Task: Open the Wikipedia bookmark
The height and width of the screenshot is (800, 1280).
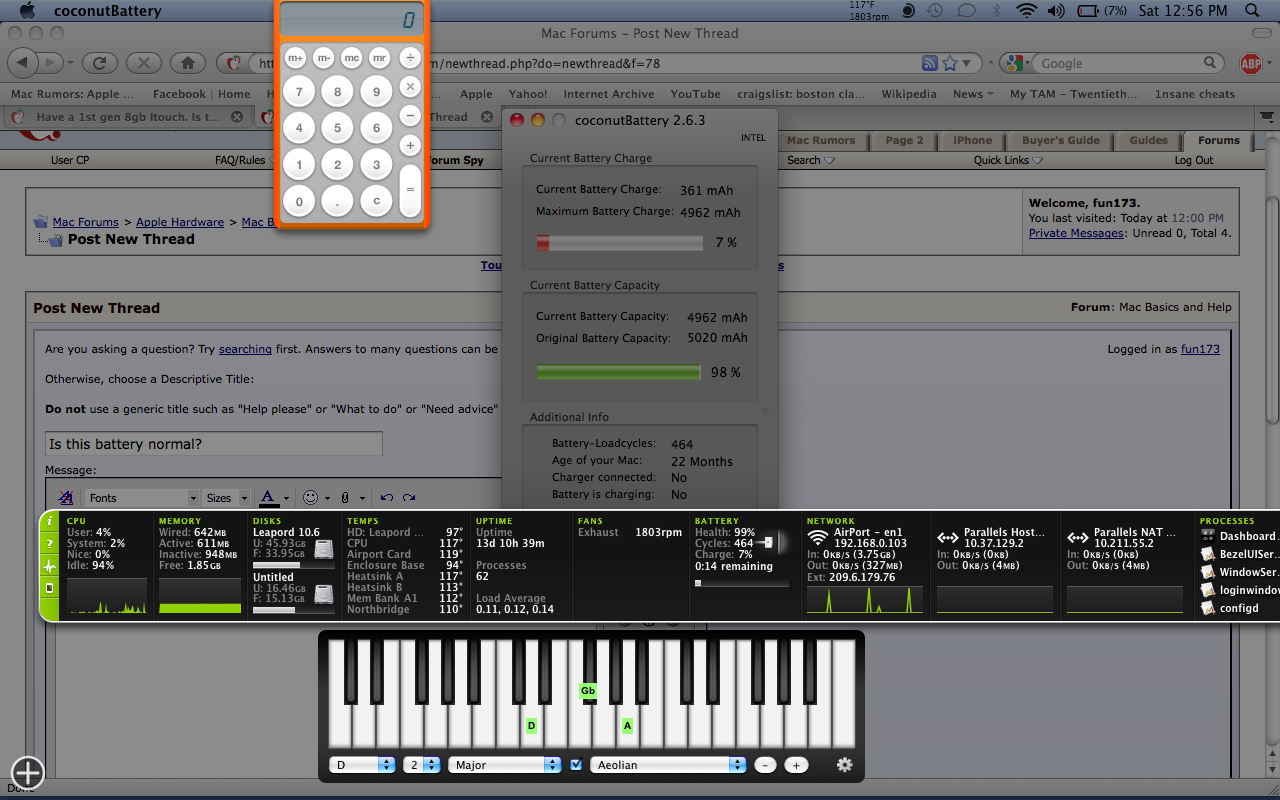Action: (x=908, y=94)
